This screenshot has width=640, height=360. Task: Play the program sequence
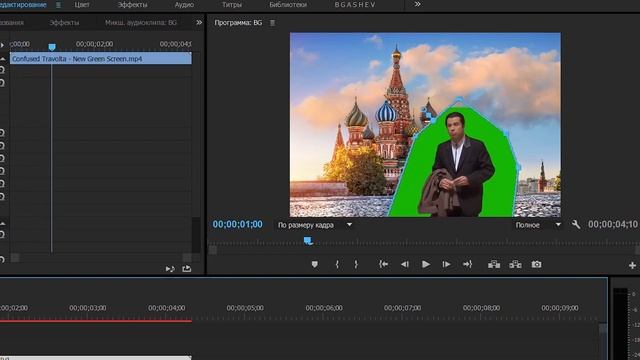[426, 264]
